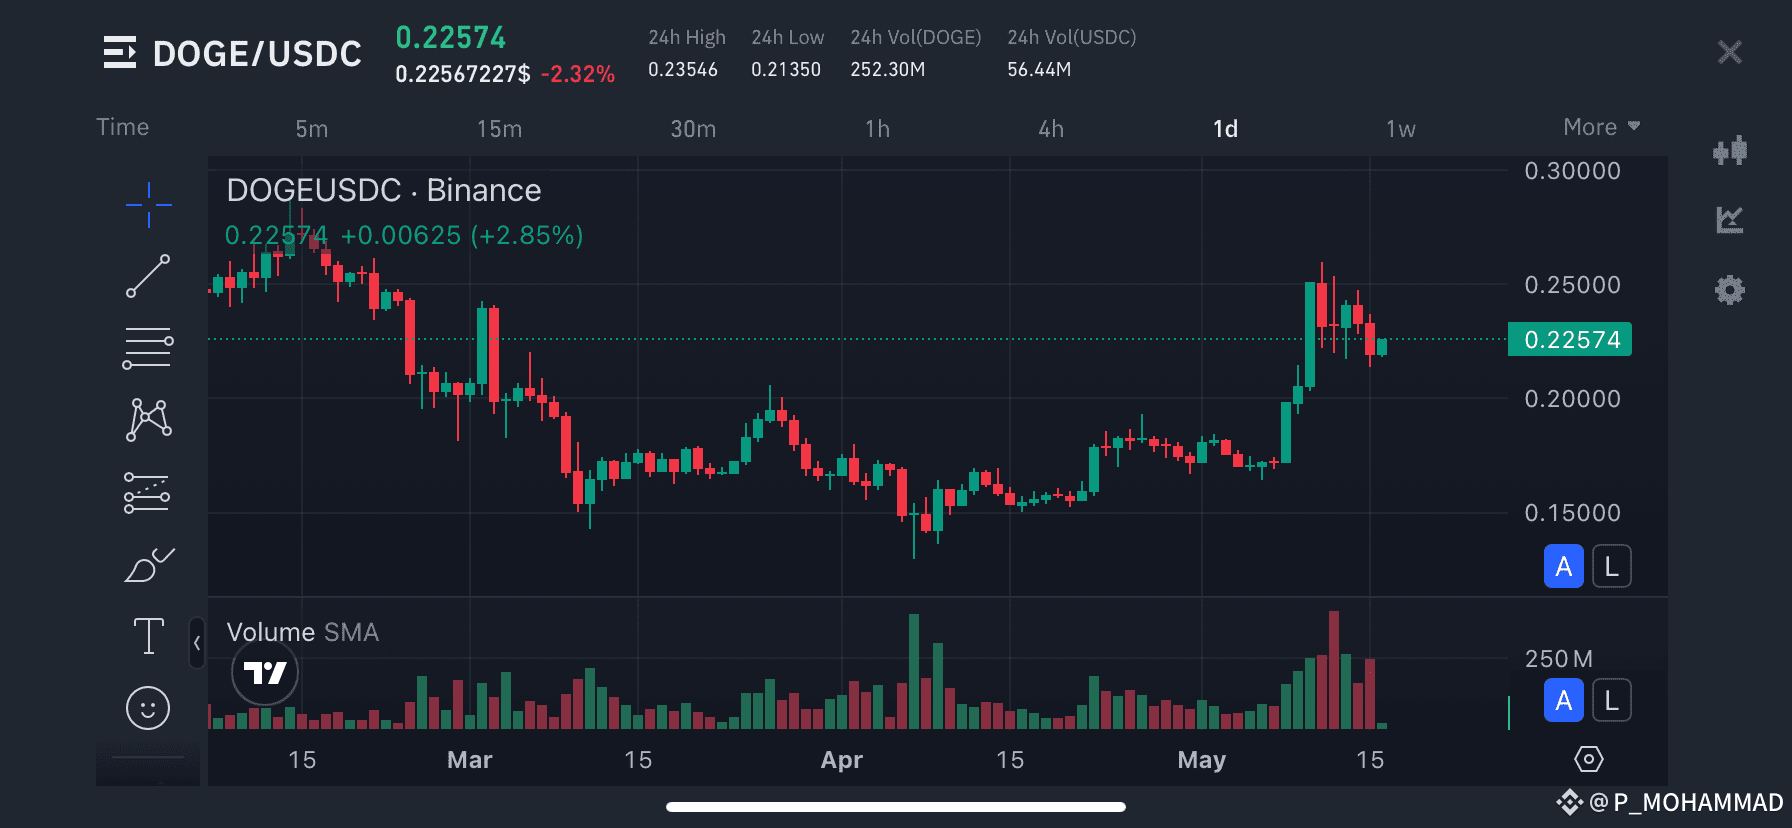Switch to the 1h timeframe
This screenshot has width=1792, height=828.
point(878,129)
